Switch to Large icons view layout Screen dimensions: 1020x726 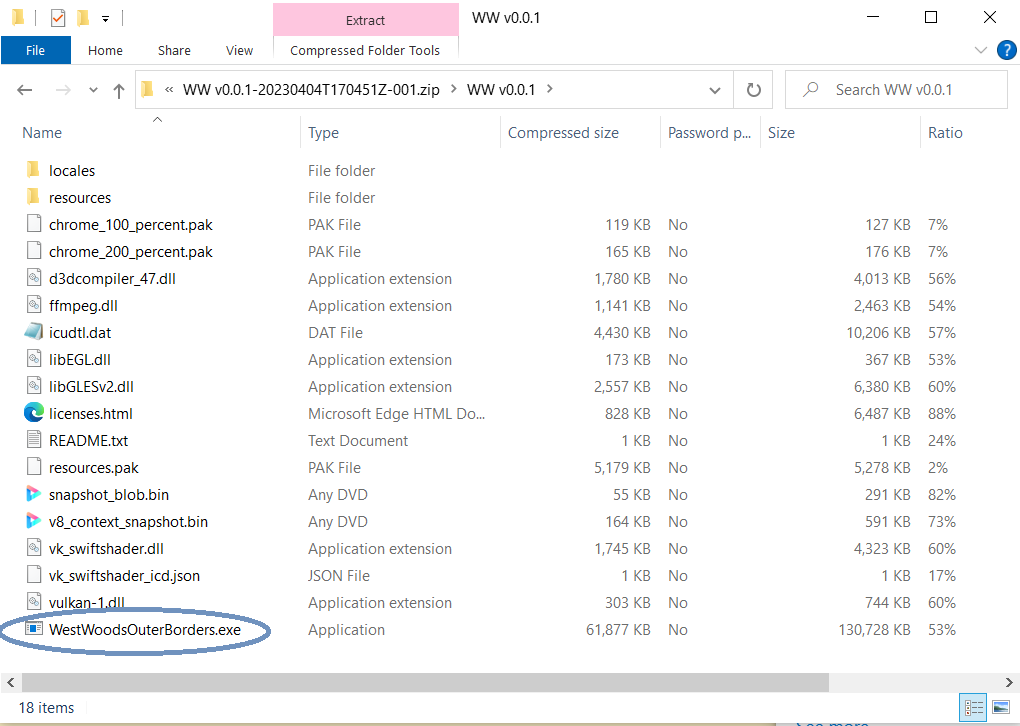click(1001, 707)
